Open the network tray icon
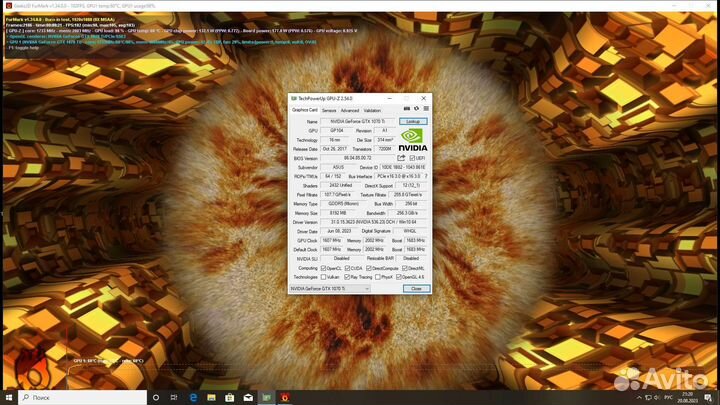Image resolution: width=720 pixels, height=405 pixels. coord(648,398)
